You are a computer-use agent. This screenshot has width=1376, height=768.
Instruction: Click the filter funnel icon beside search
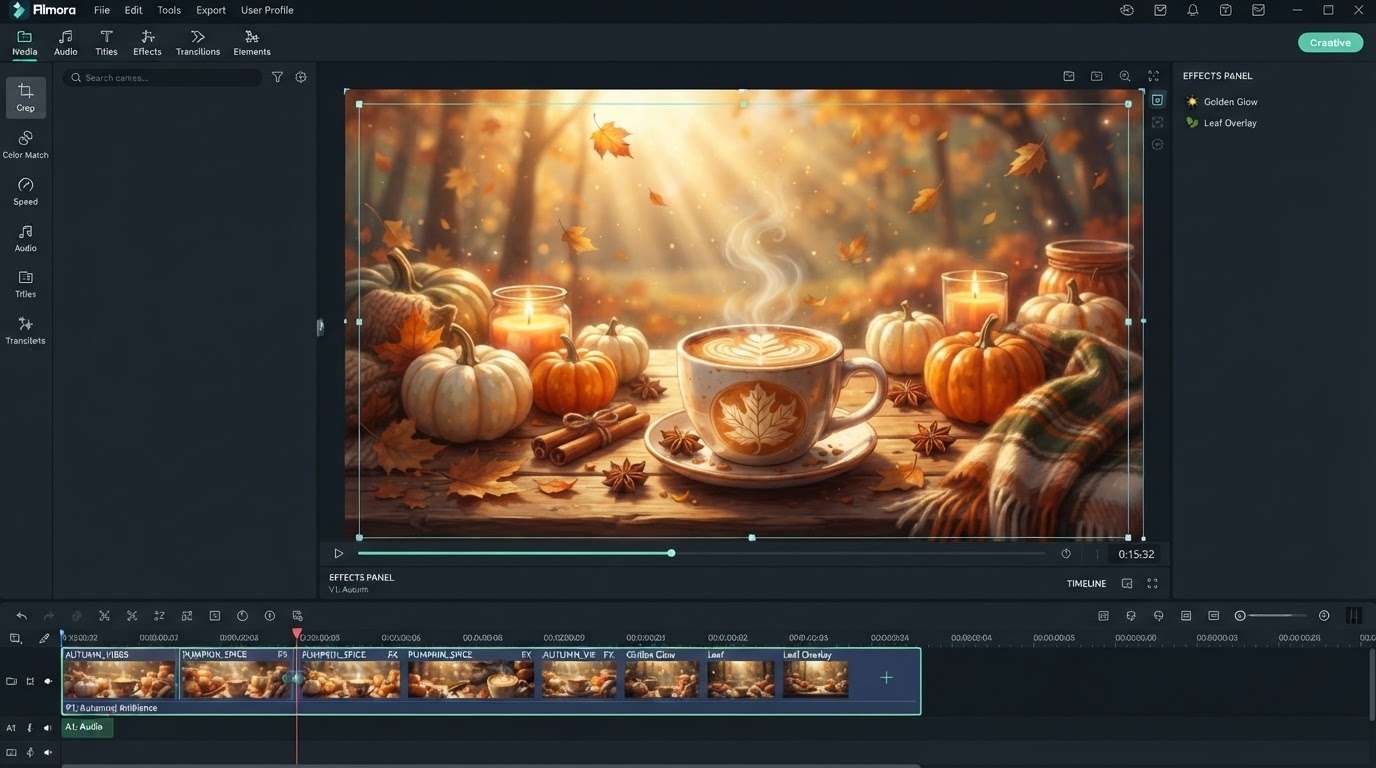coord(277,77)
